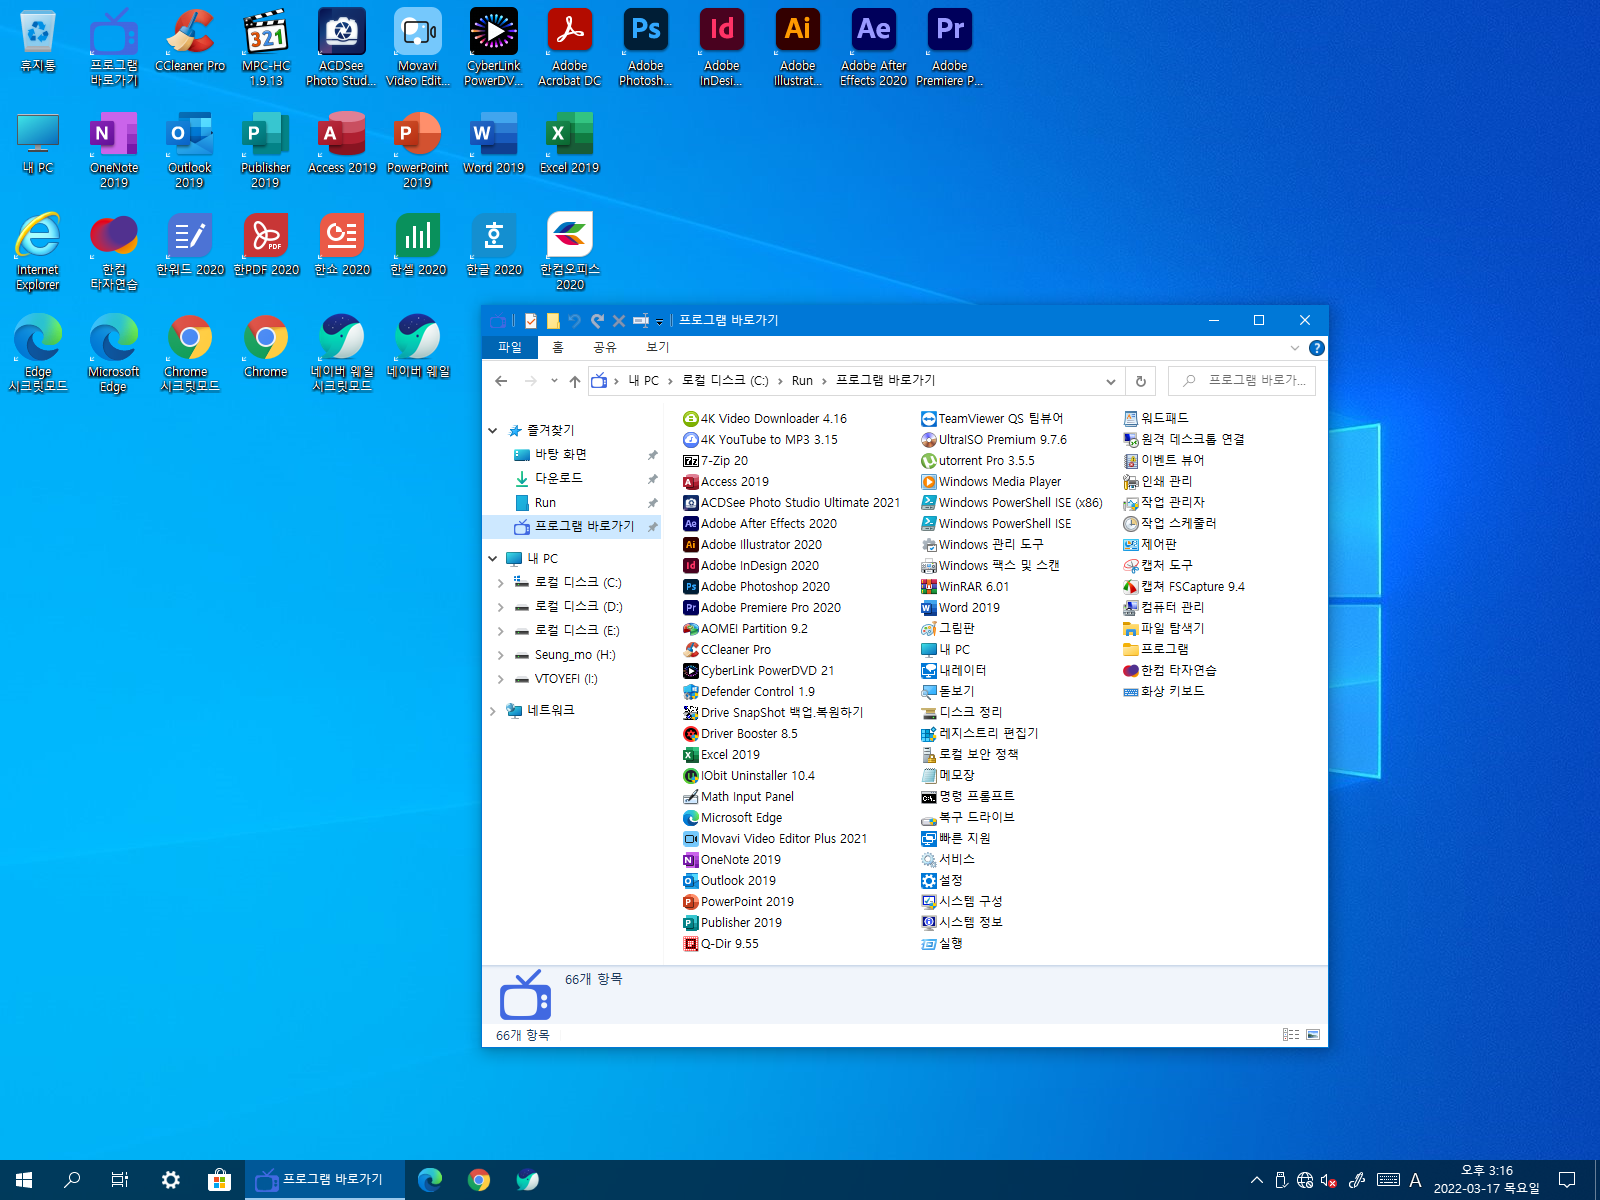
Task: Open Microsoft Store from taskbar
Action: 219,1180
